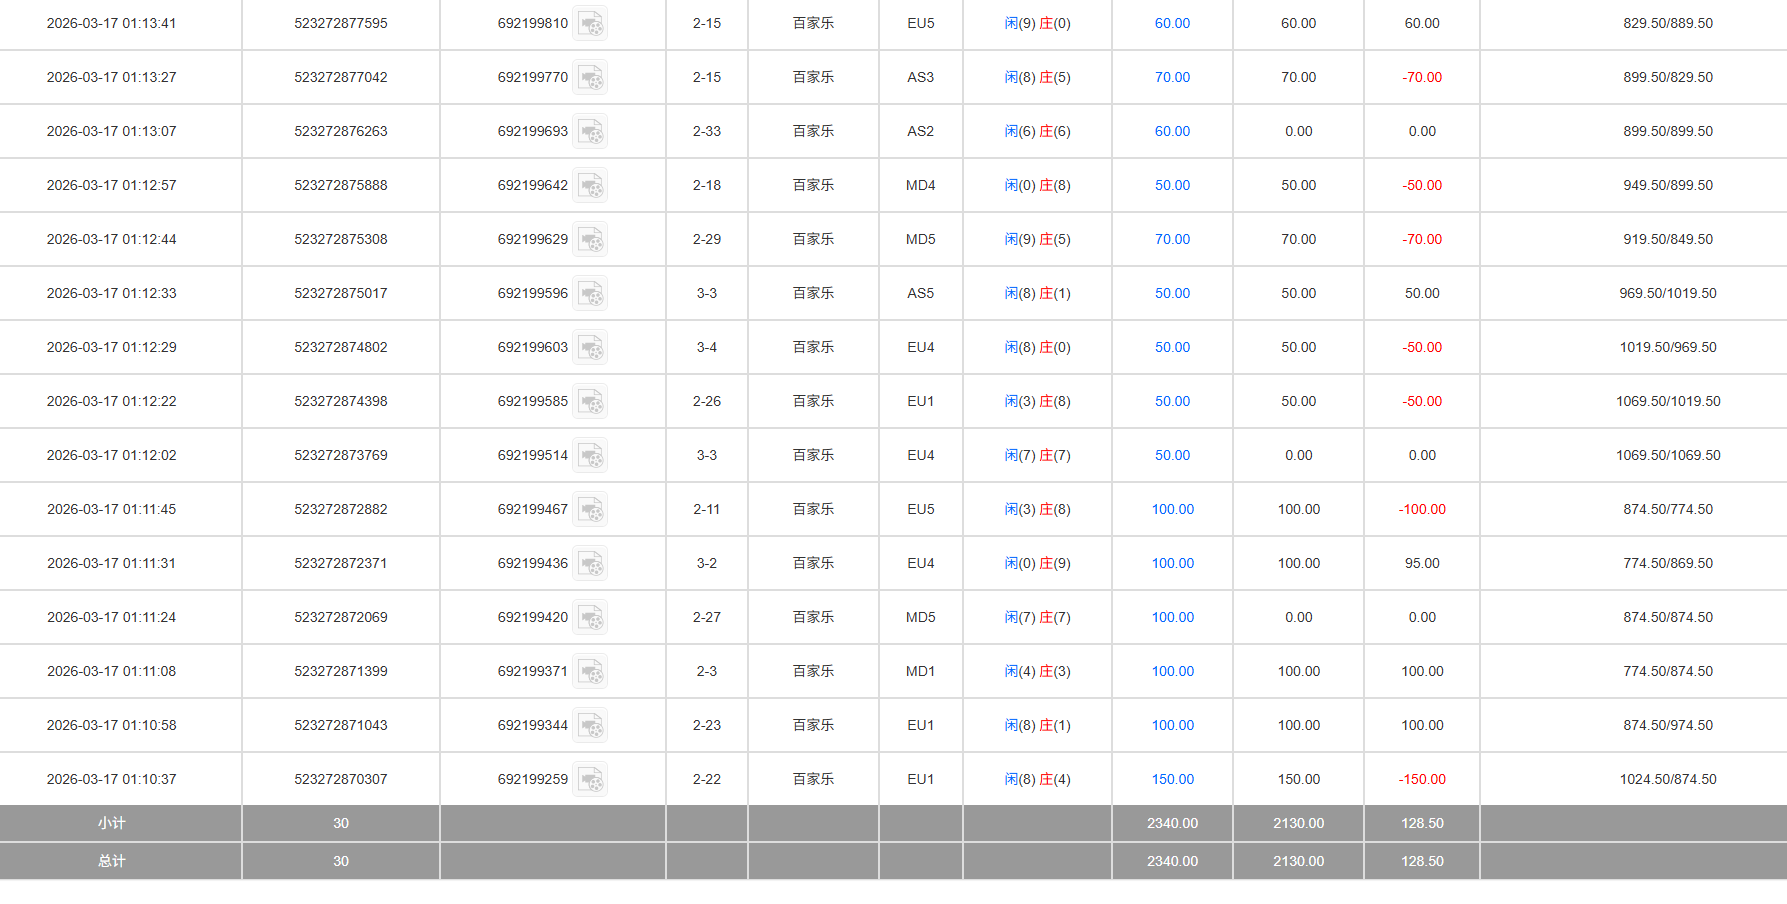Click 100.00 bet amount for order 523272872371
Viewport: 1787px width, 904px height.
pyautogui.click(x=1172, y=563)
